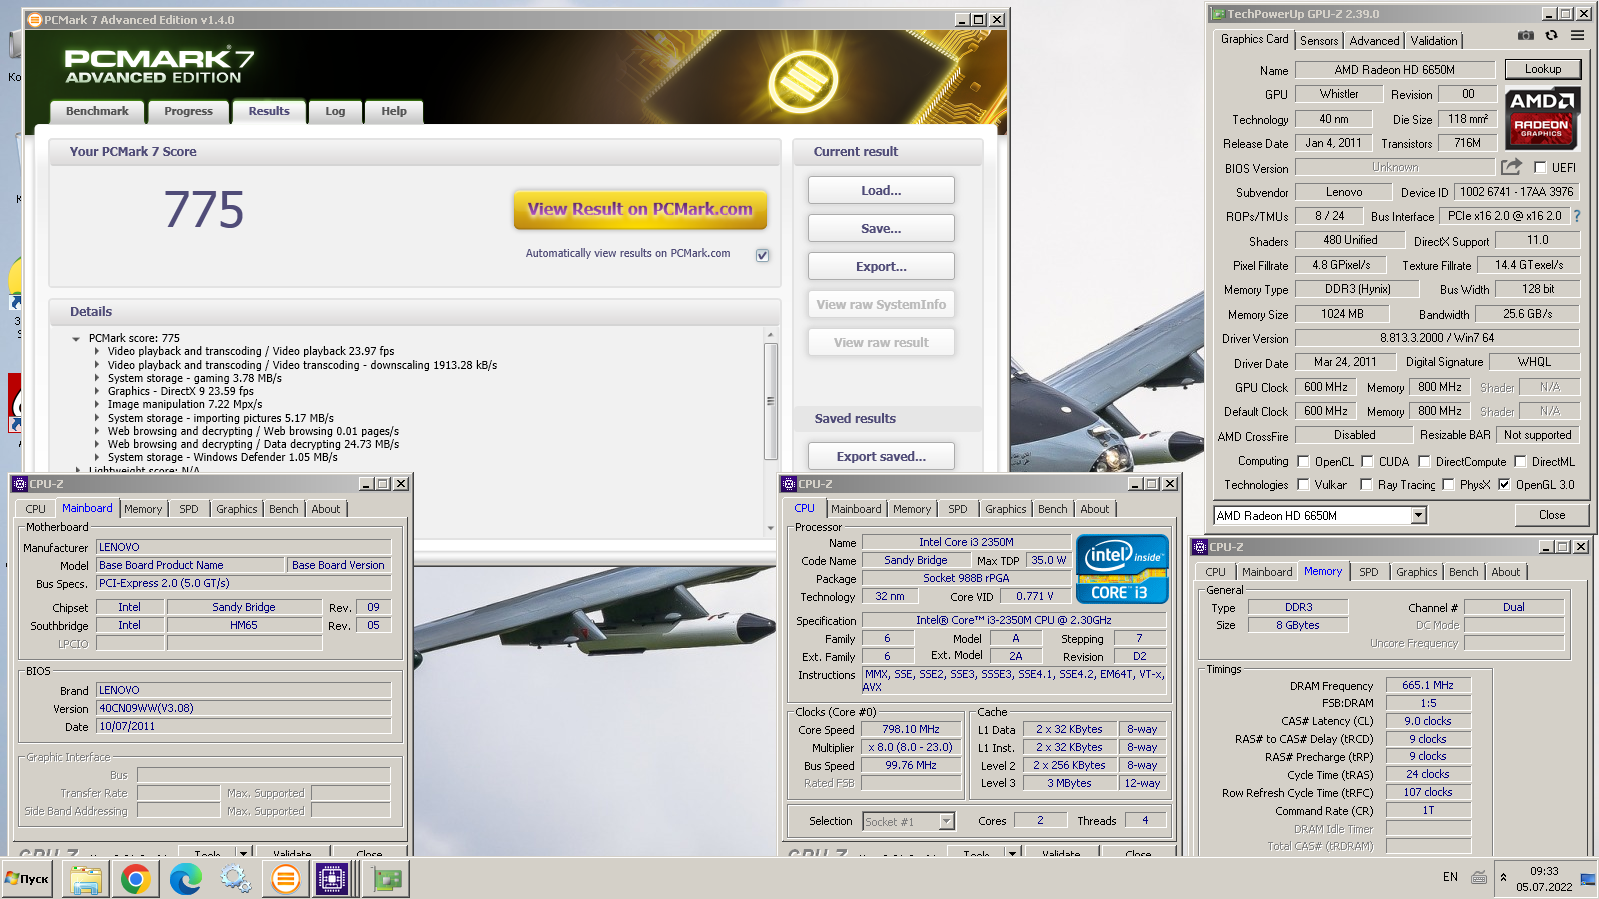
Task: Click the TechPowerUp GPU-Z title bar icon
Action: [1218, 14]
